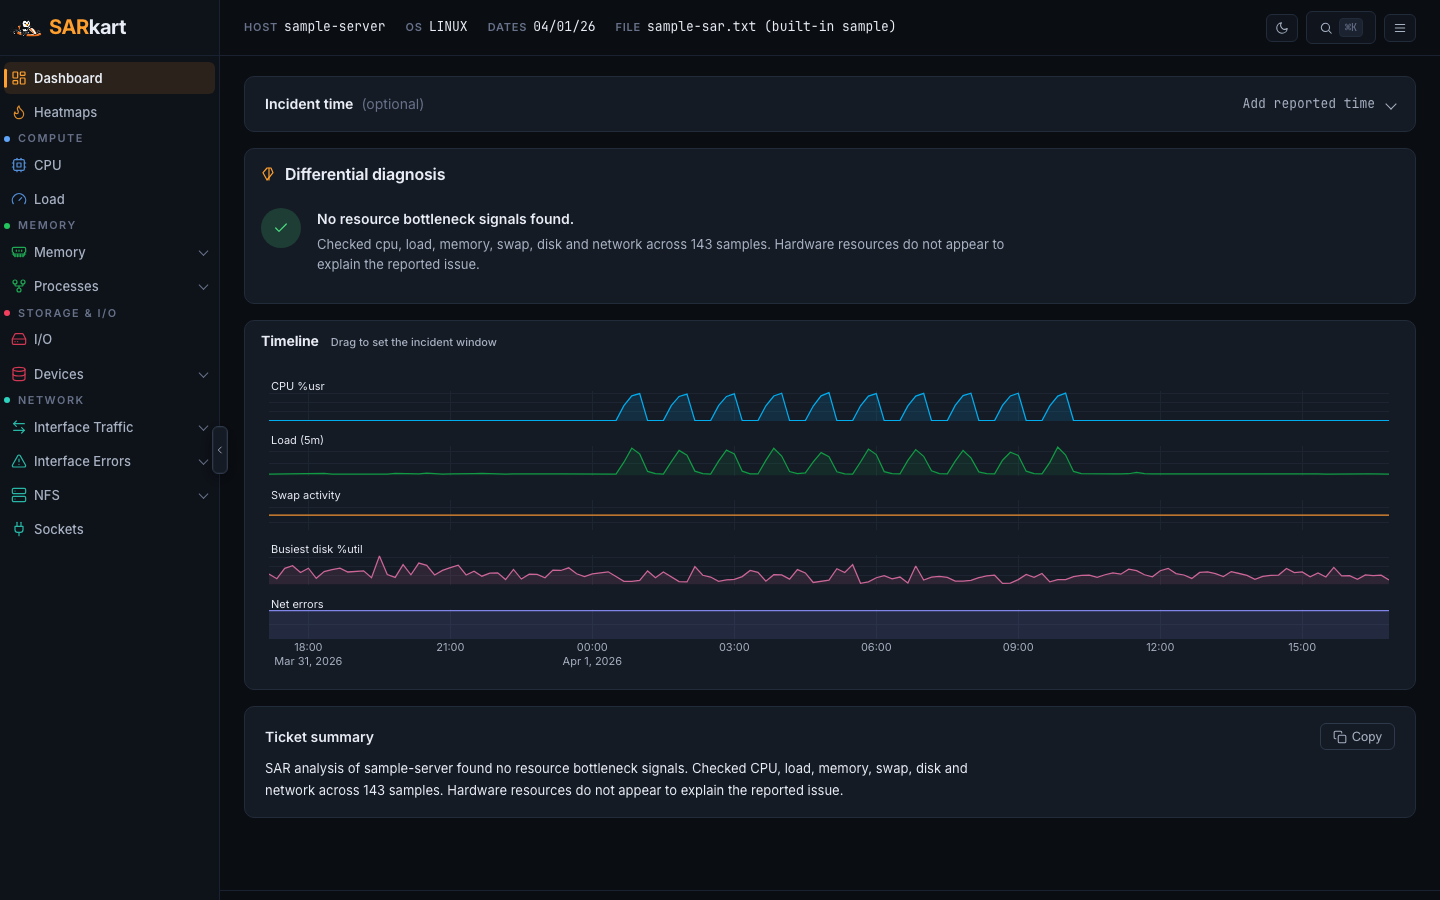Click the green checkmark status icon
Viewport: 1440px width, 900px height.
point(281,228)
